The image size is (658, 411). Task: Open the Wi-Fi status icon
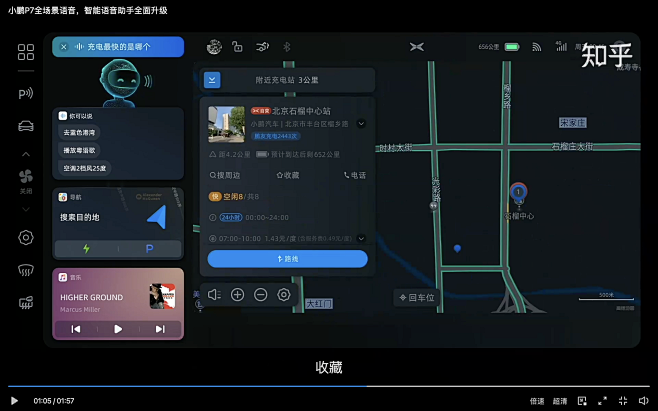(536, 47)
